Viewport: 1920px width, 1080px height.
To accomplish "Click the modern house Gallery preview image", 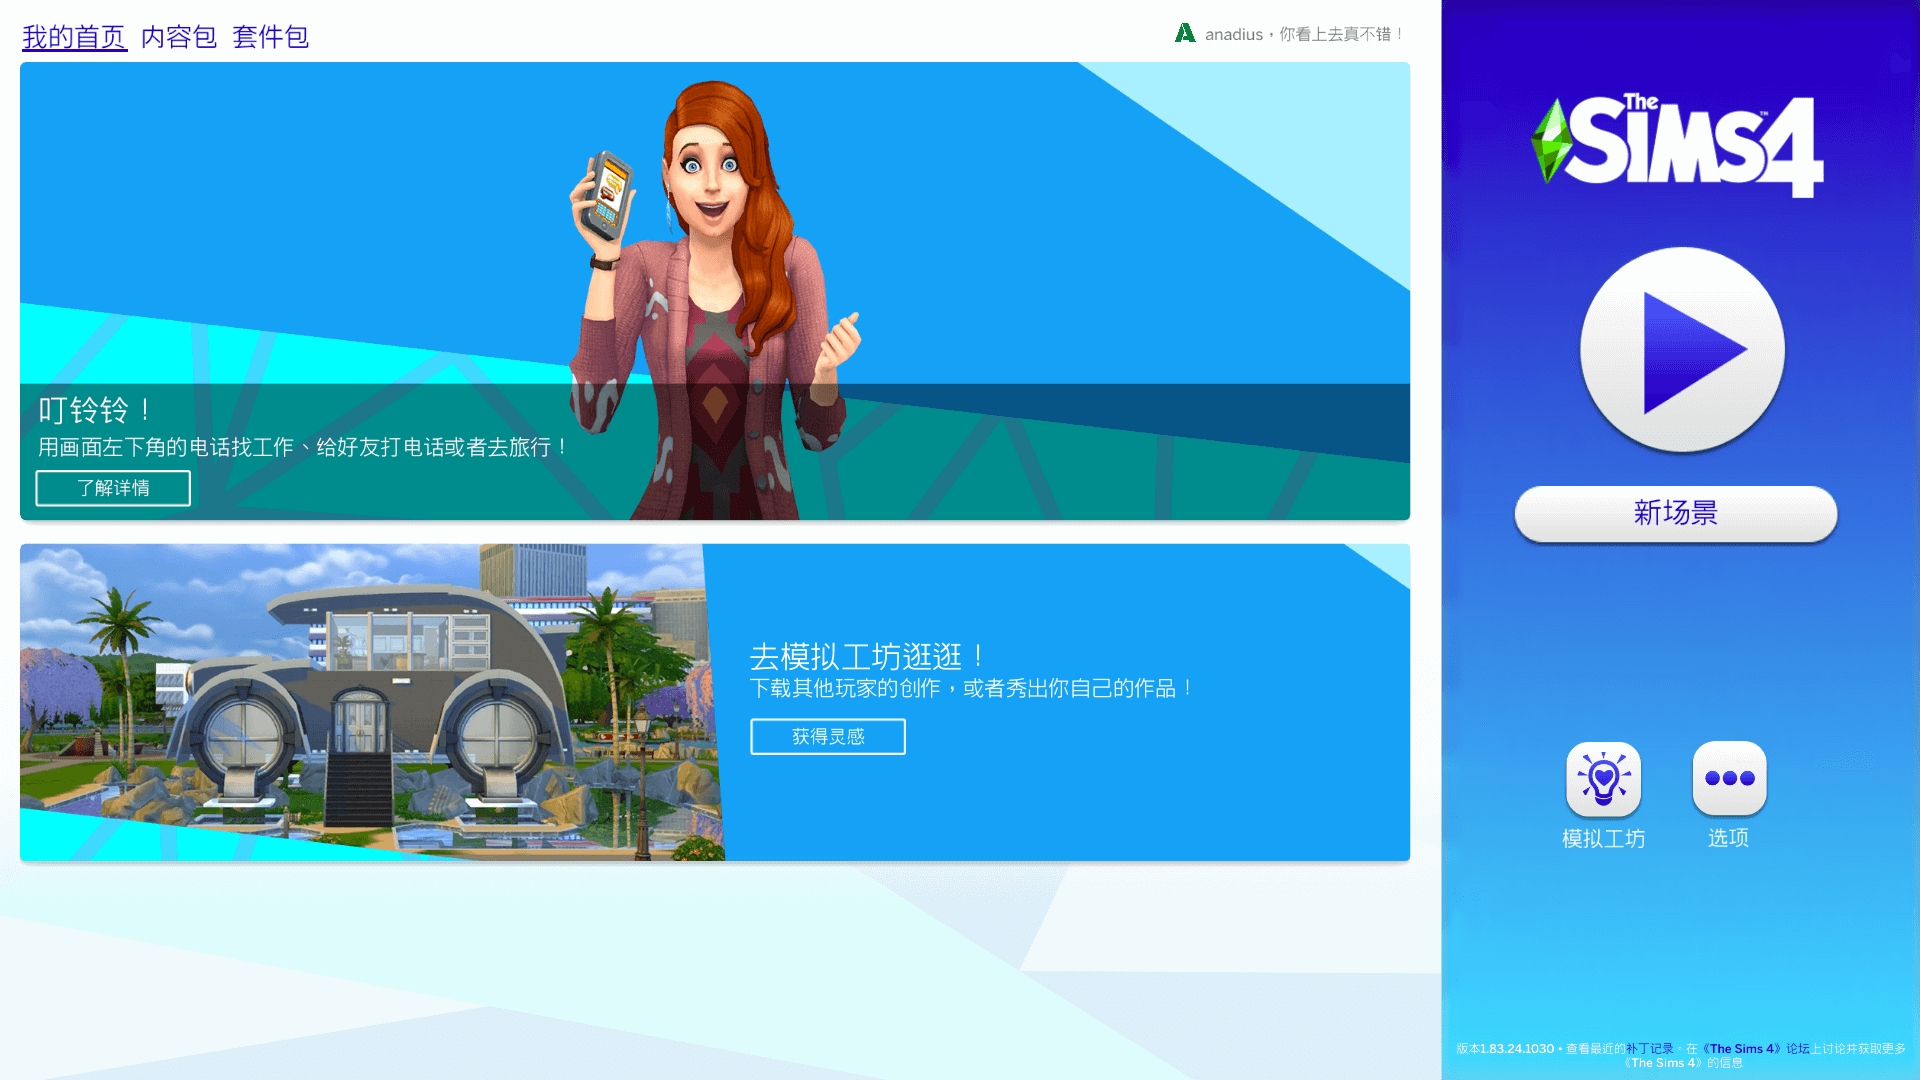I will pos(370,702).
